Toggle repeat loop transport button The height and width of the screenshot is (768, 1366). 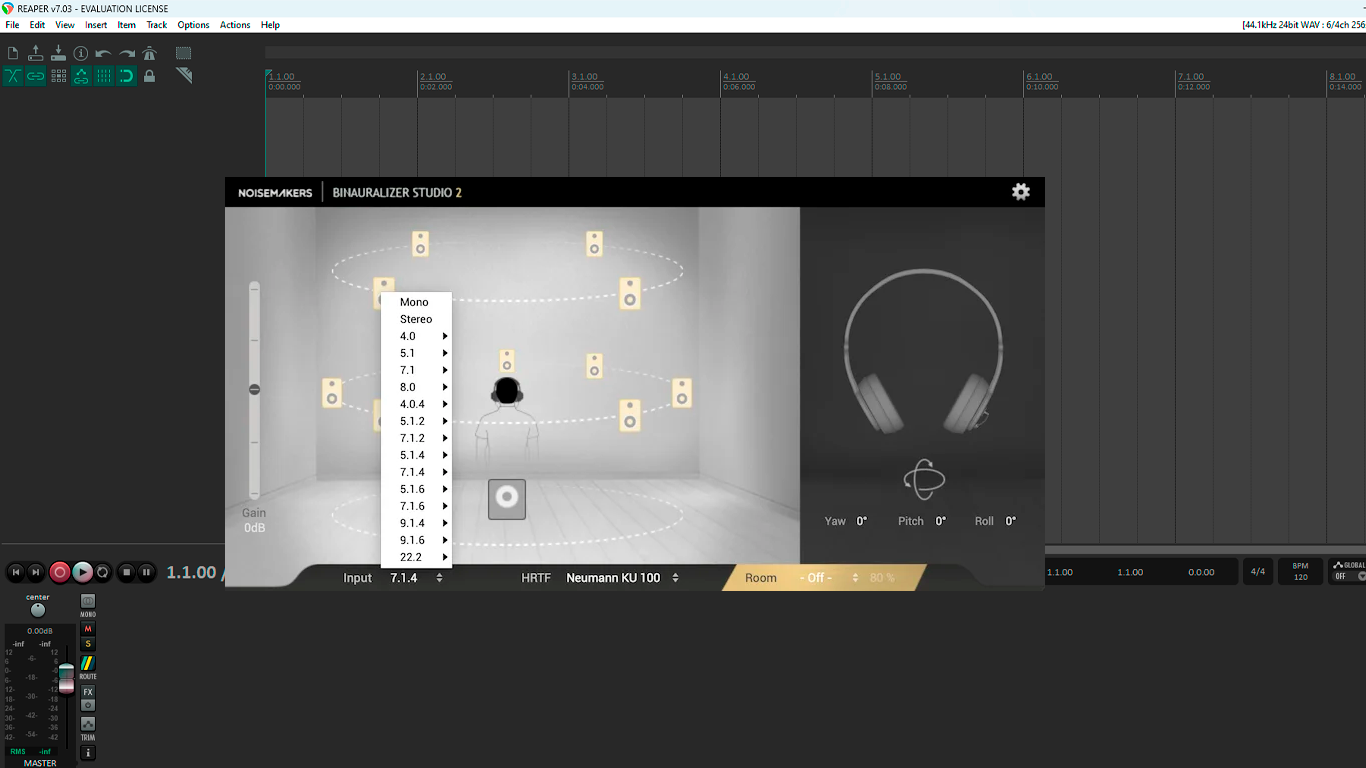tap(103, 572)
